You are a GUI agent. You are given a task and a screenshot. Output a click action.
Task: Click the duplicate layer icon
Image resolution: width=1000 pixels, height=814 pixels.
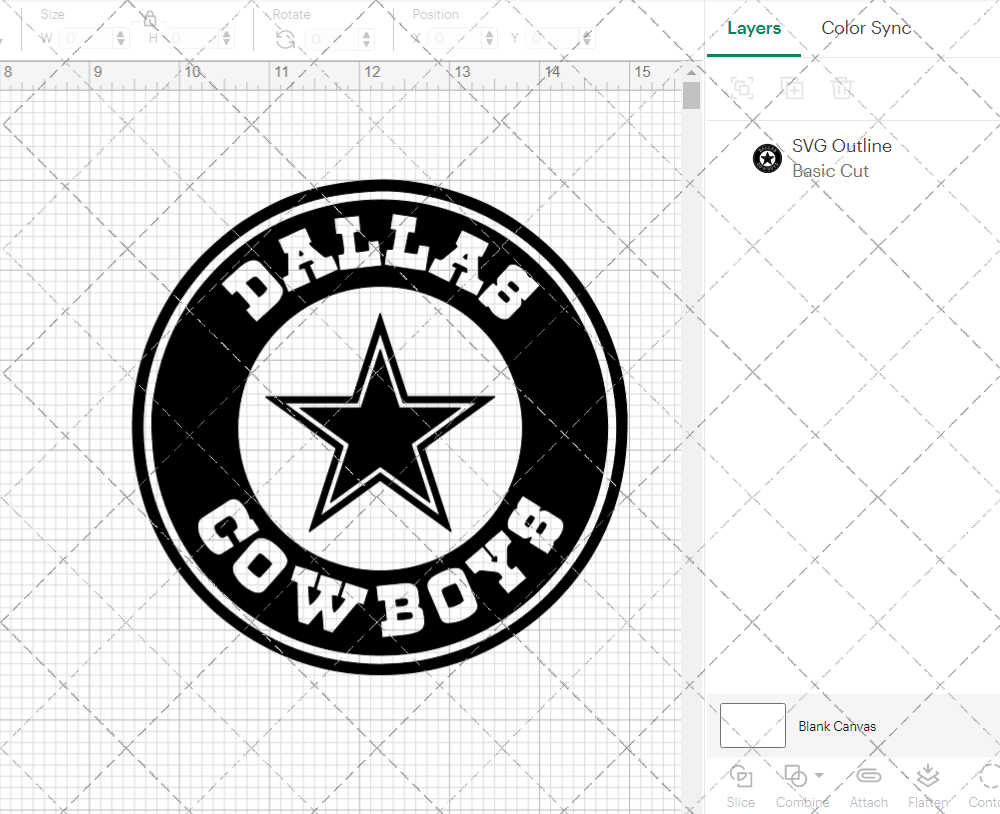click(x=793, y=88)
